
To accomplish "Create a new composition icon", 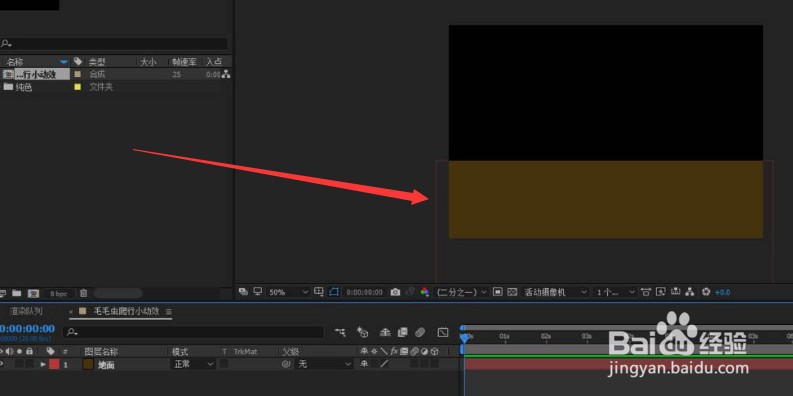I will [33, 293].
